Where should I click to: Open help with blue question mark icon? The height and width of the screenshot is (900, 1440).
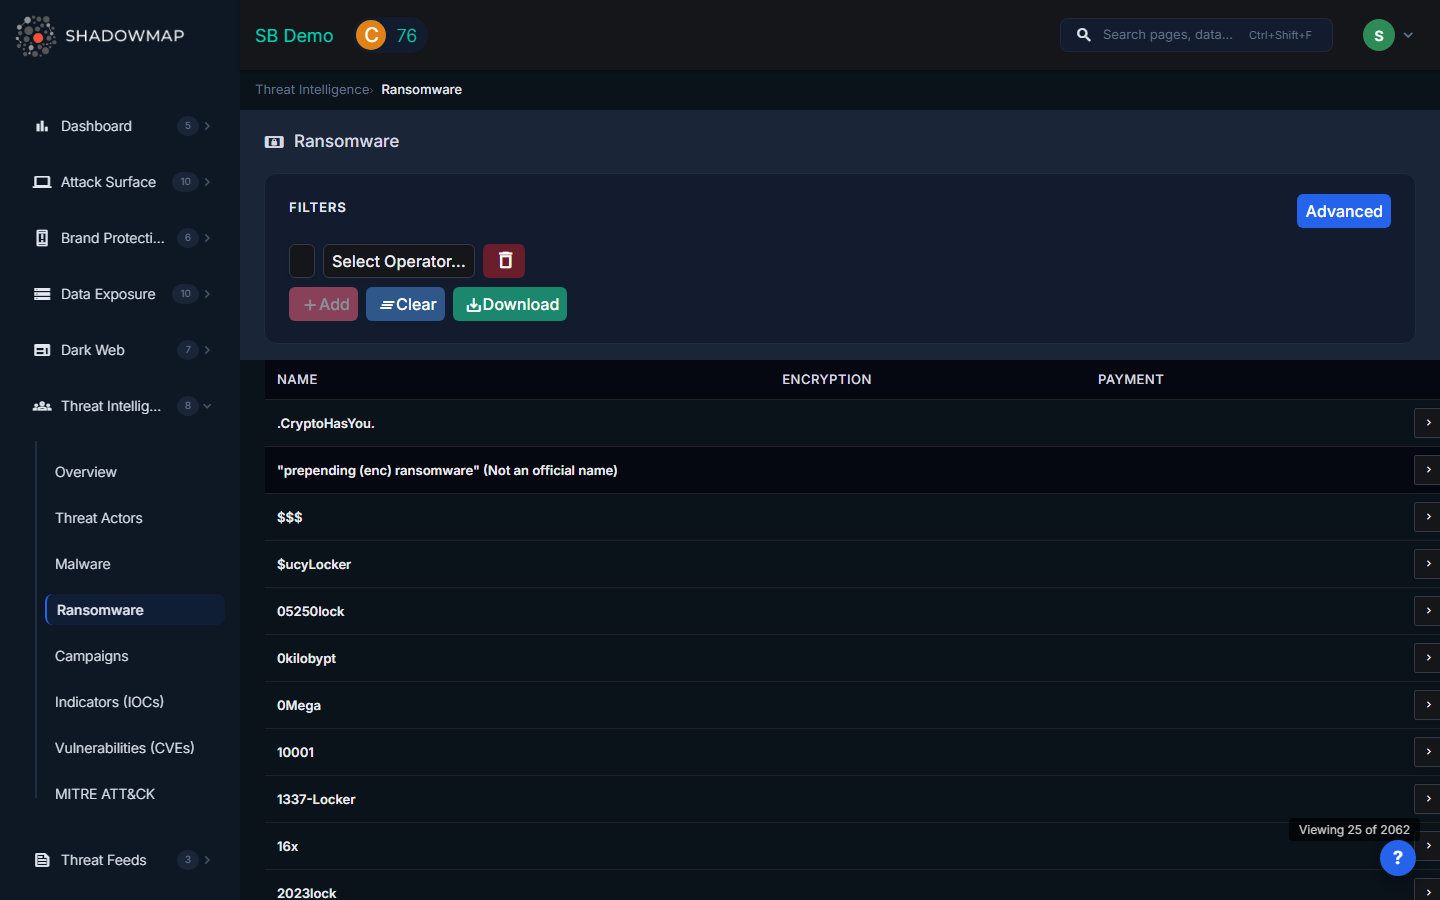(1397, 857)
